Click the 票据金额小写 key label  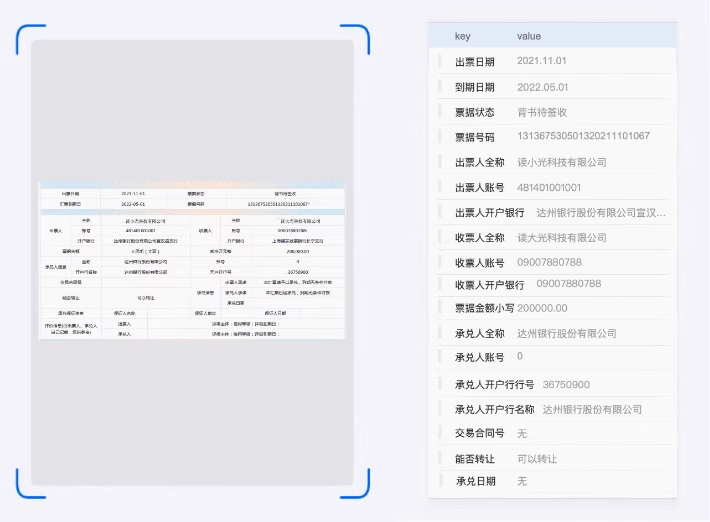coord(484,308)
